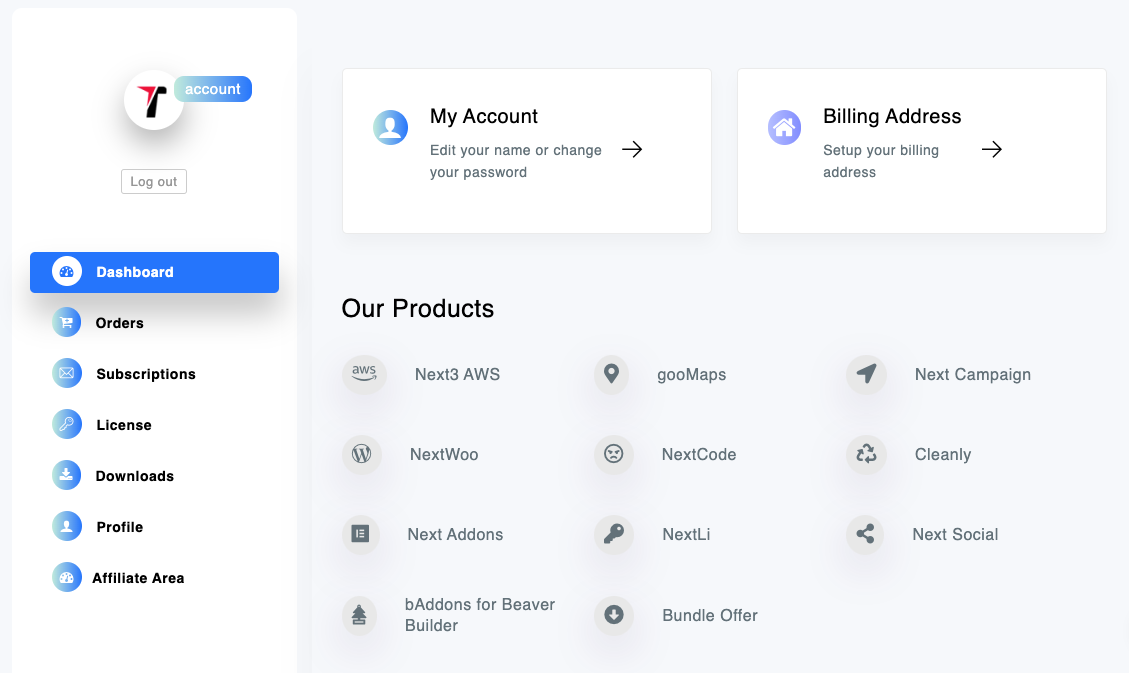Click the My Account user avatar icon
The image size is (1129, 673).
[x=390, y=127]
